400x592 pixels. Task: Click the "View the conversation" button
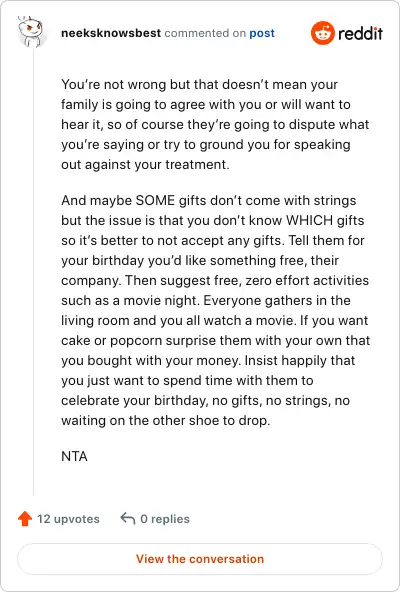200,559
